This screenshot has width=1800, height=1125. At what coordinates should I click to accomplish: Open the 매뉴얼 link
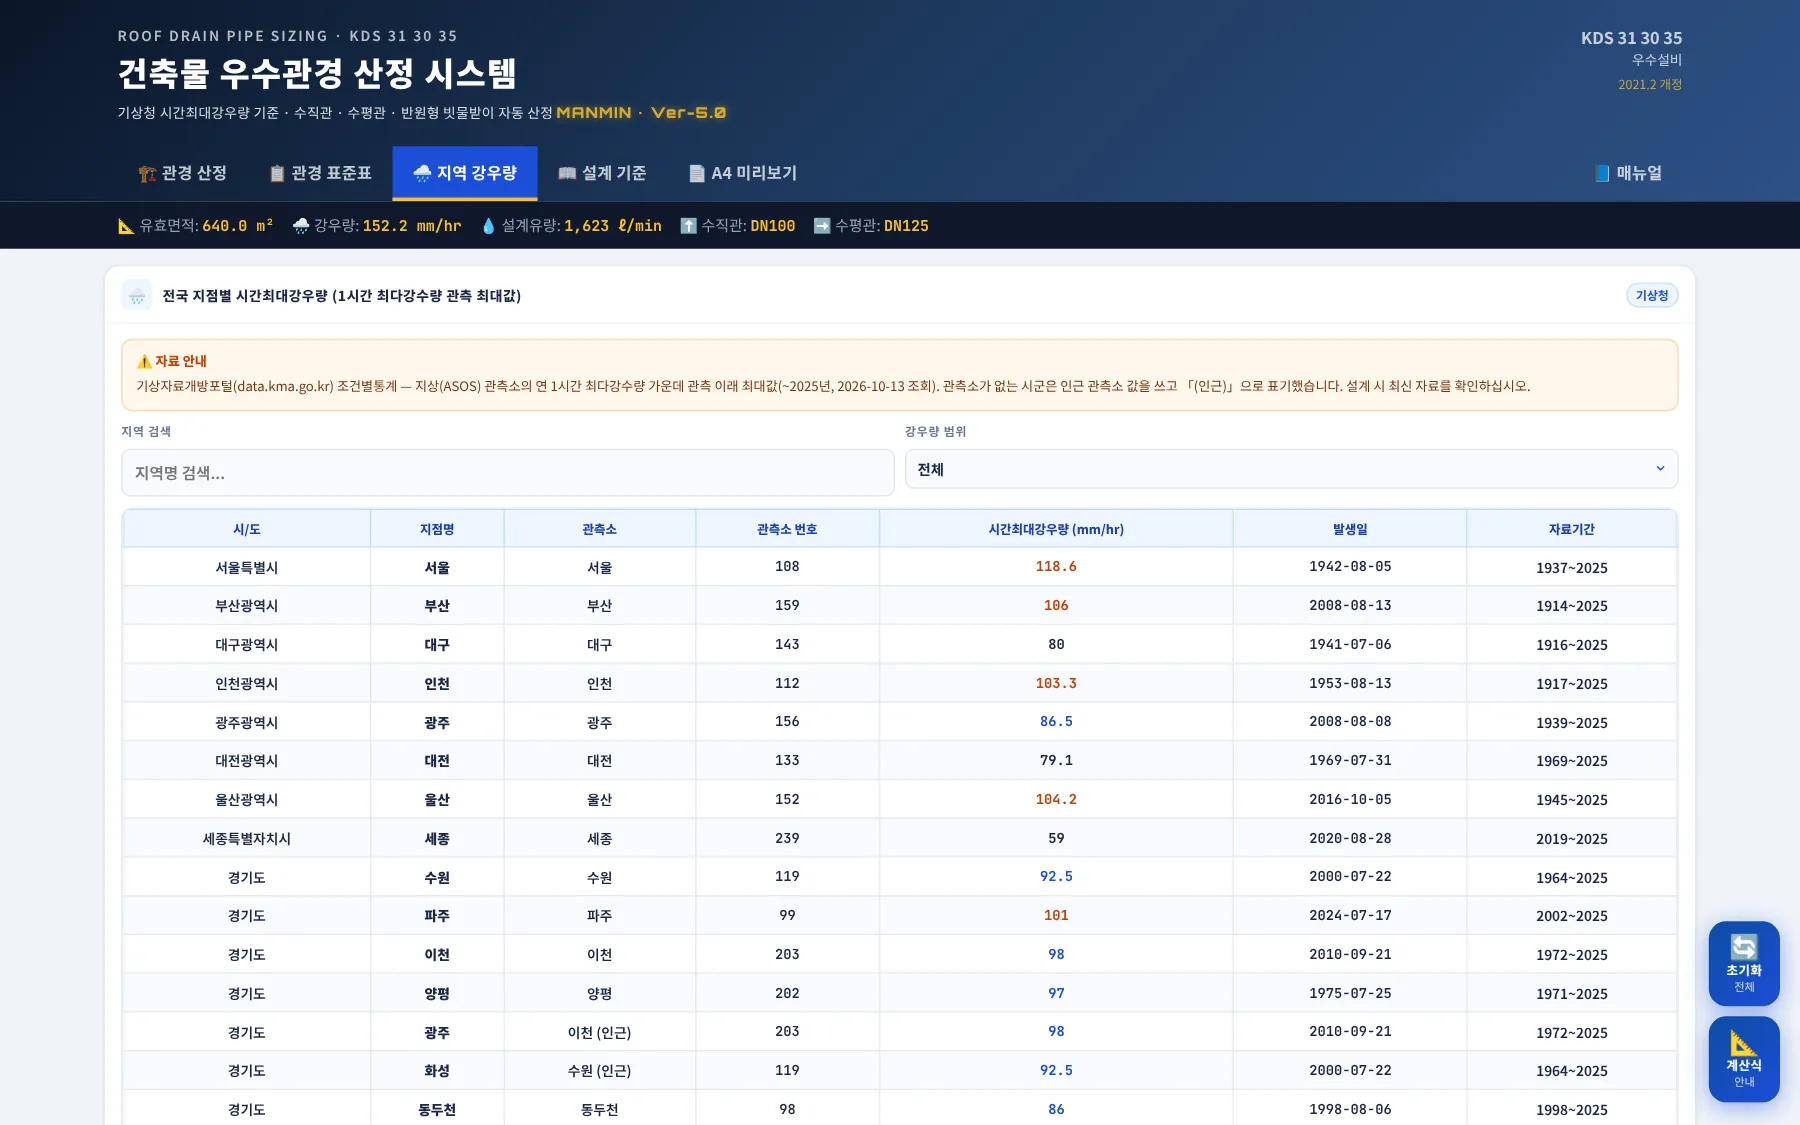click(1629, 173)
